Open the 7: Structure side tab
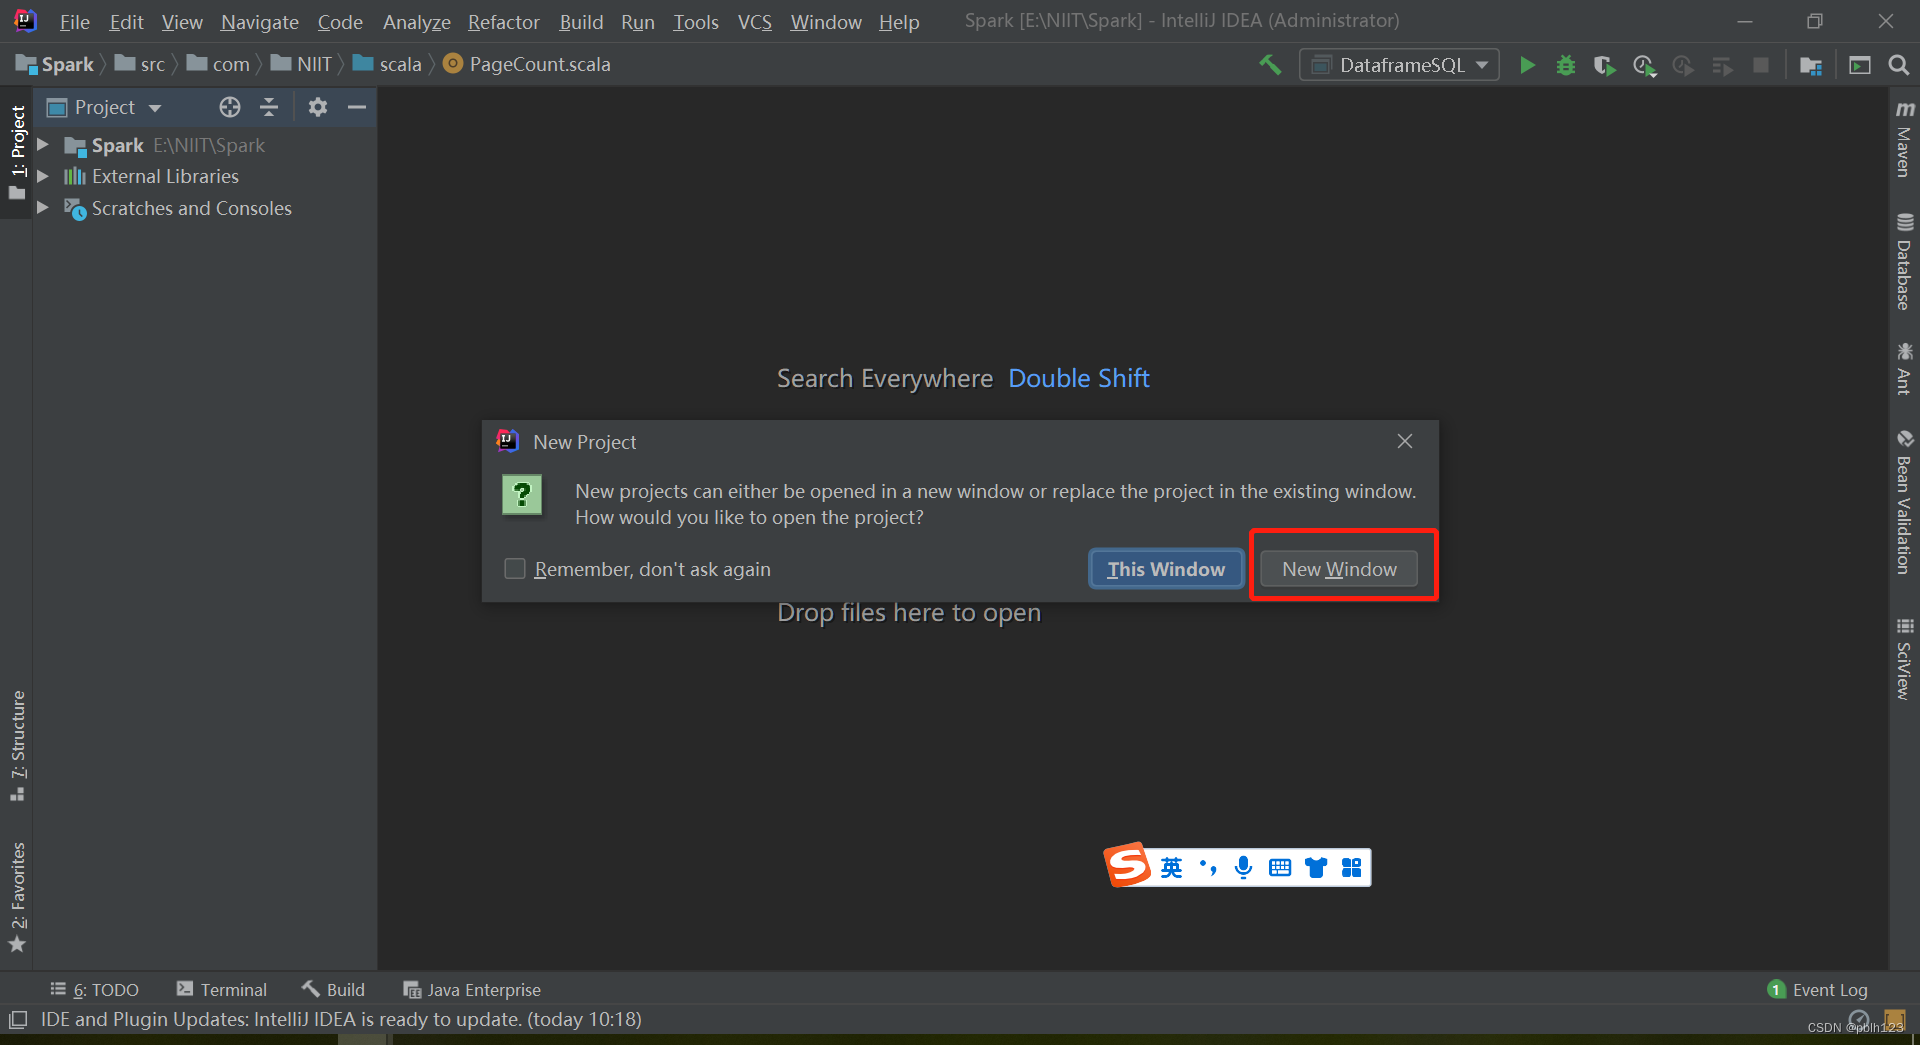This screenshot has width=1920, height=1045. point(17,745)
